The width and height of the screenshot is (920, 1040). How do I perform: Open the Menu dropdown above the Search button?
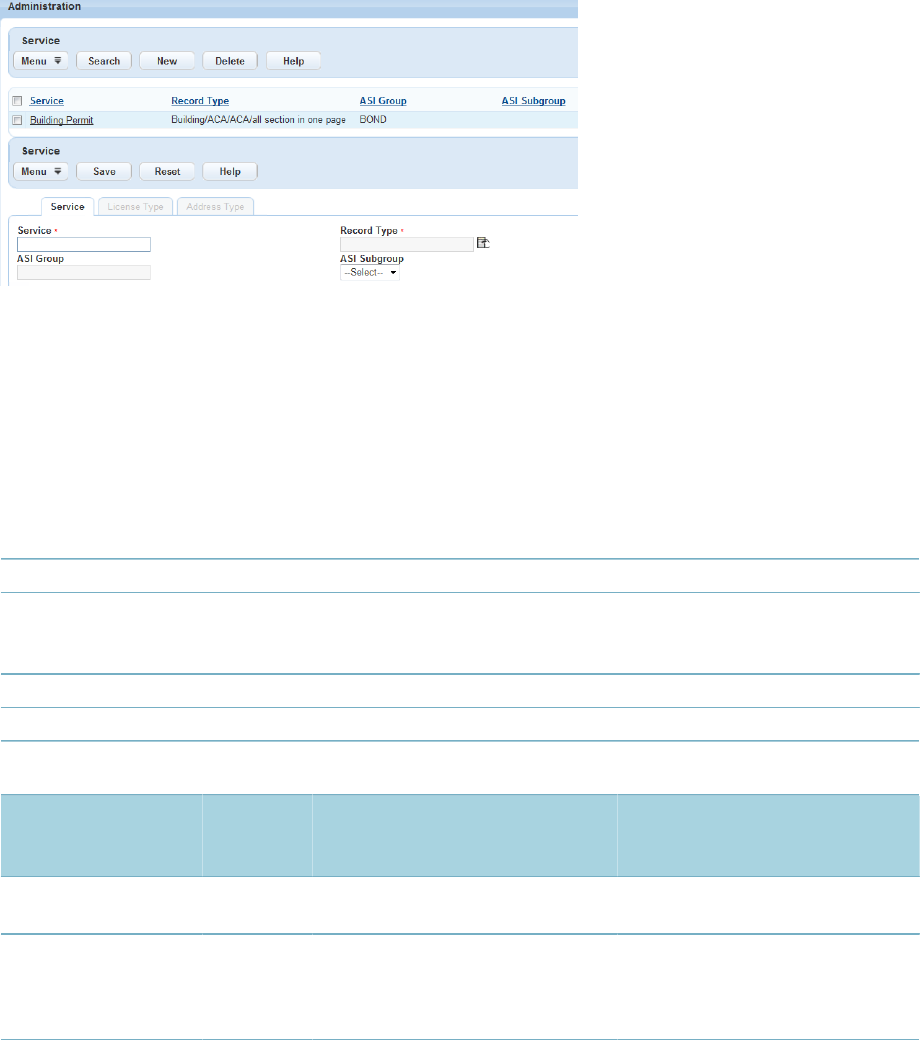click(41, 61)
